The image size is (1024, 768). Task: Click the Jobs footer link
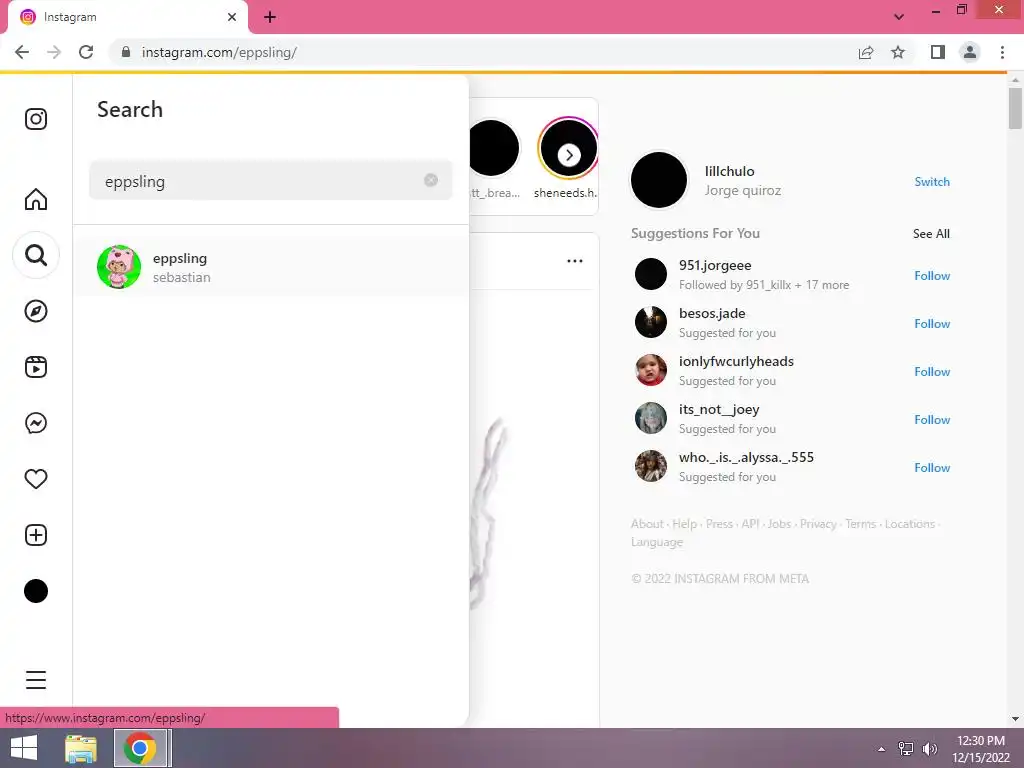[x=779, y=524]
